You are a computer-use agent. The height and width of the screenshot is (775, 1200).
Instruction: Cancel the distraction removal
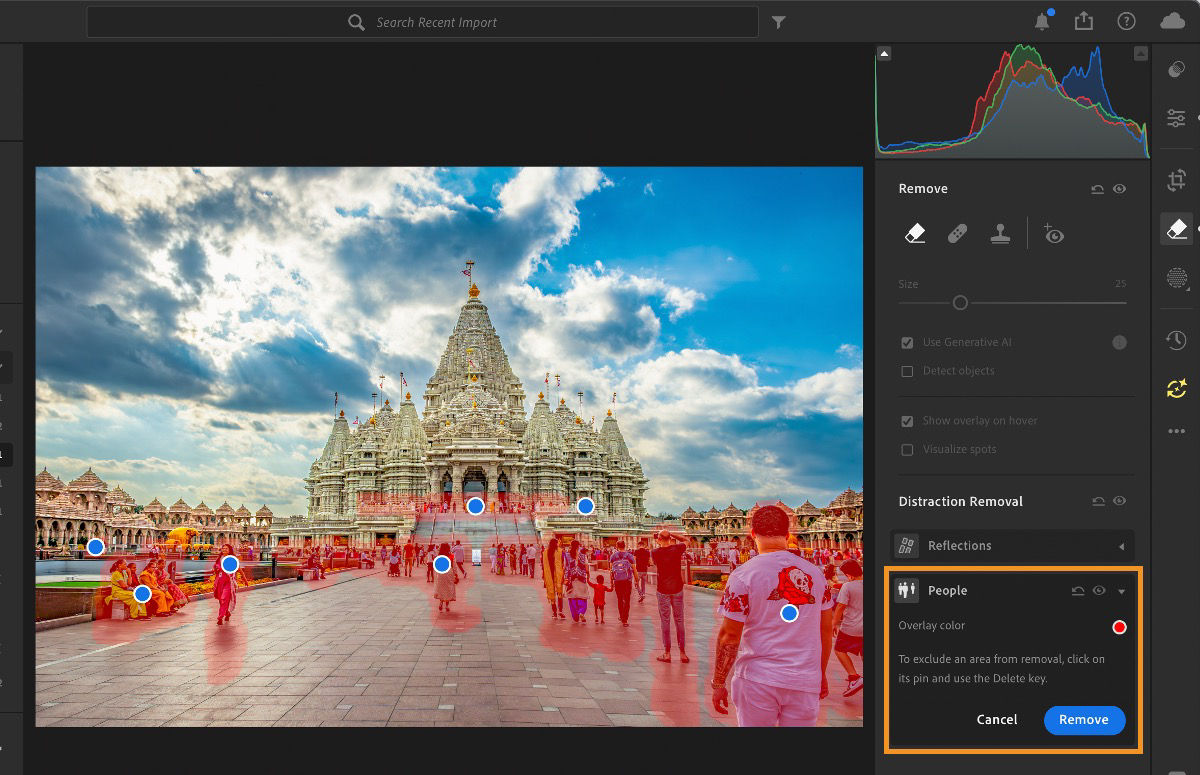tap(996, 720)
